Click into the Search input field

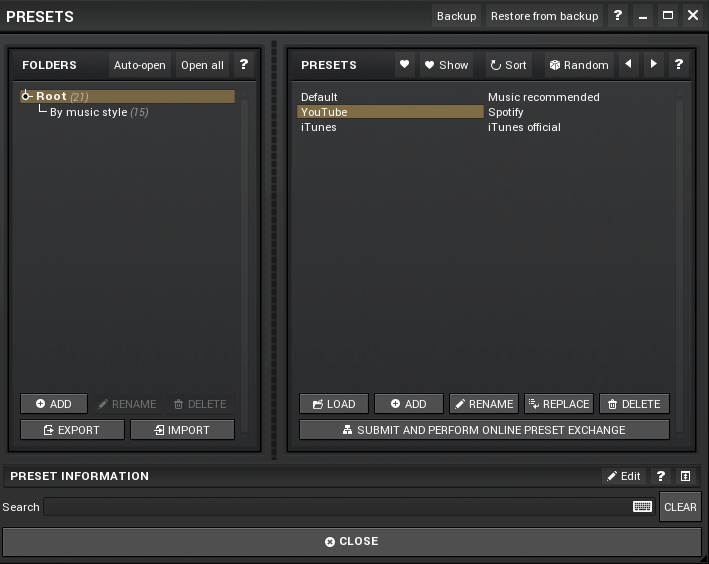tap(336, 507)
